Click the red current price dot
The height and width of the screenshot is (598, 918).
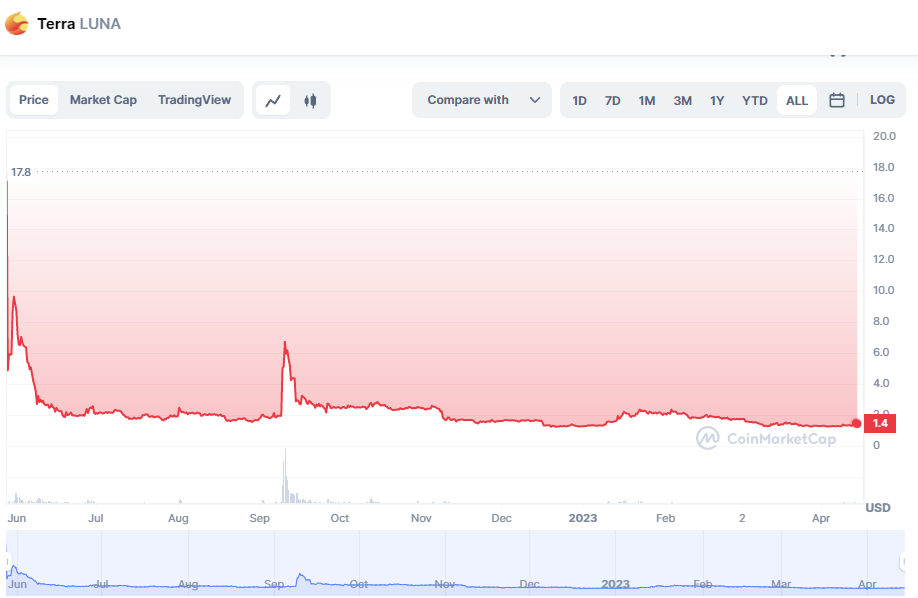[857, 423]
